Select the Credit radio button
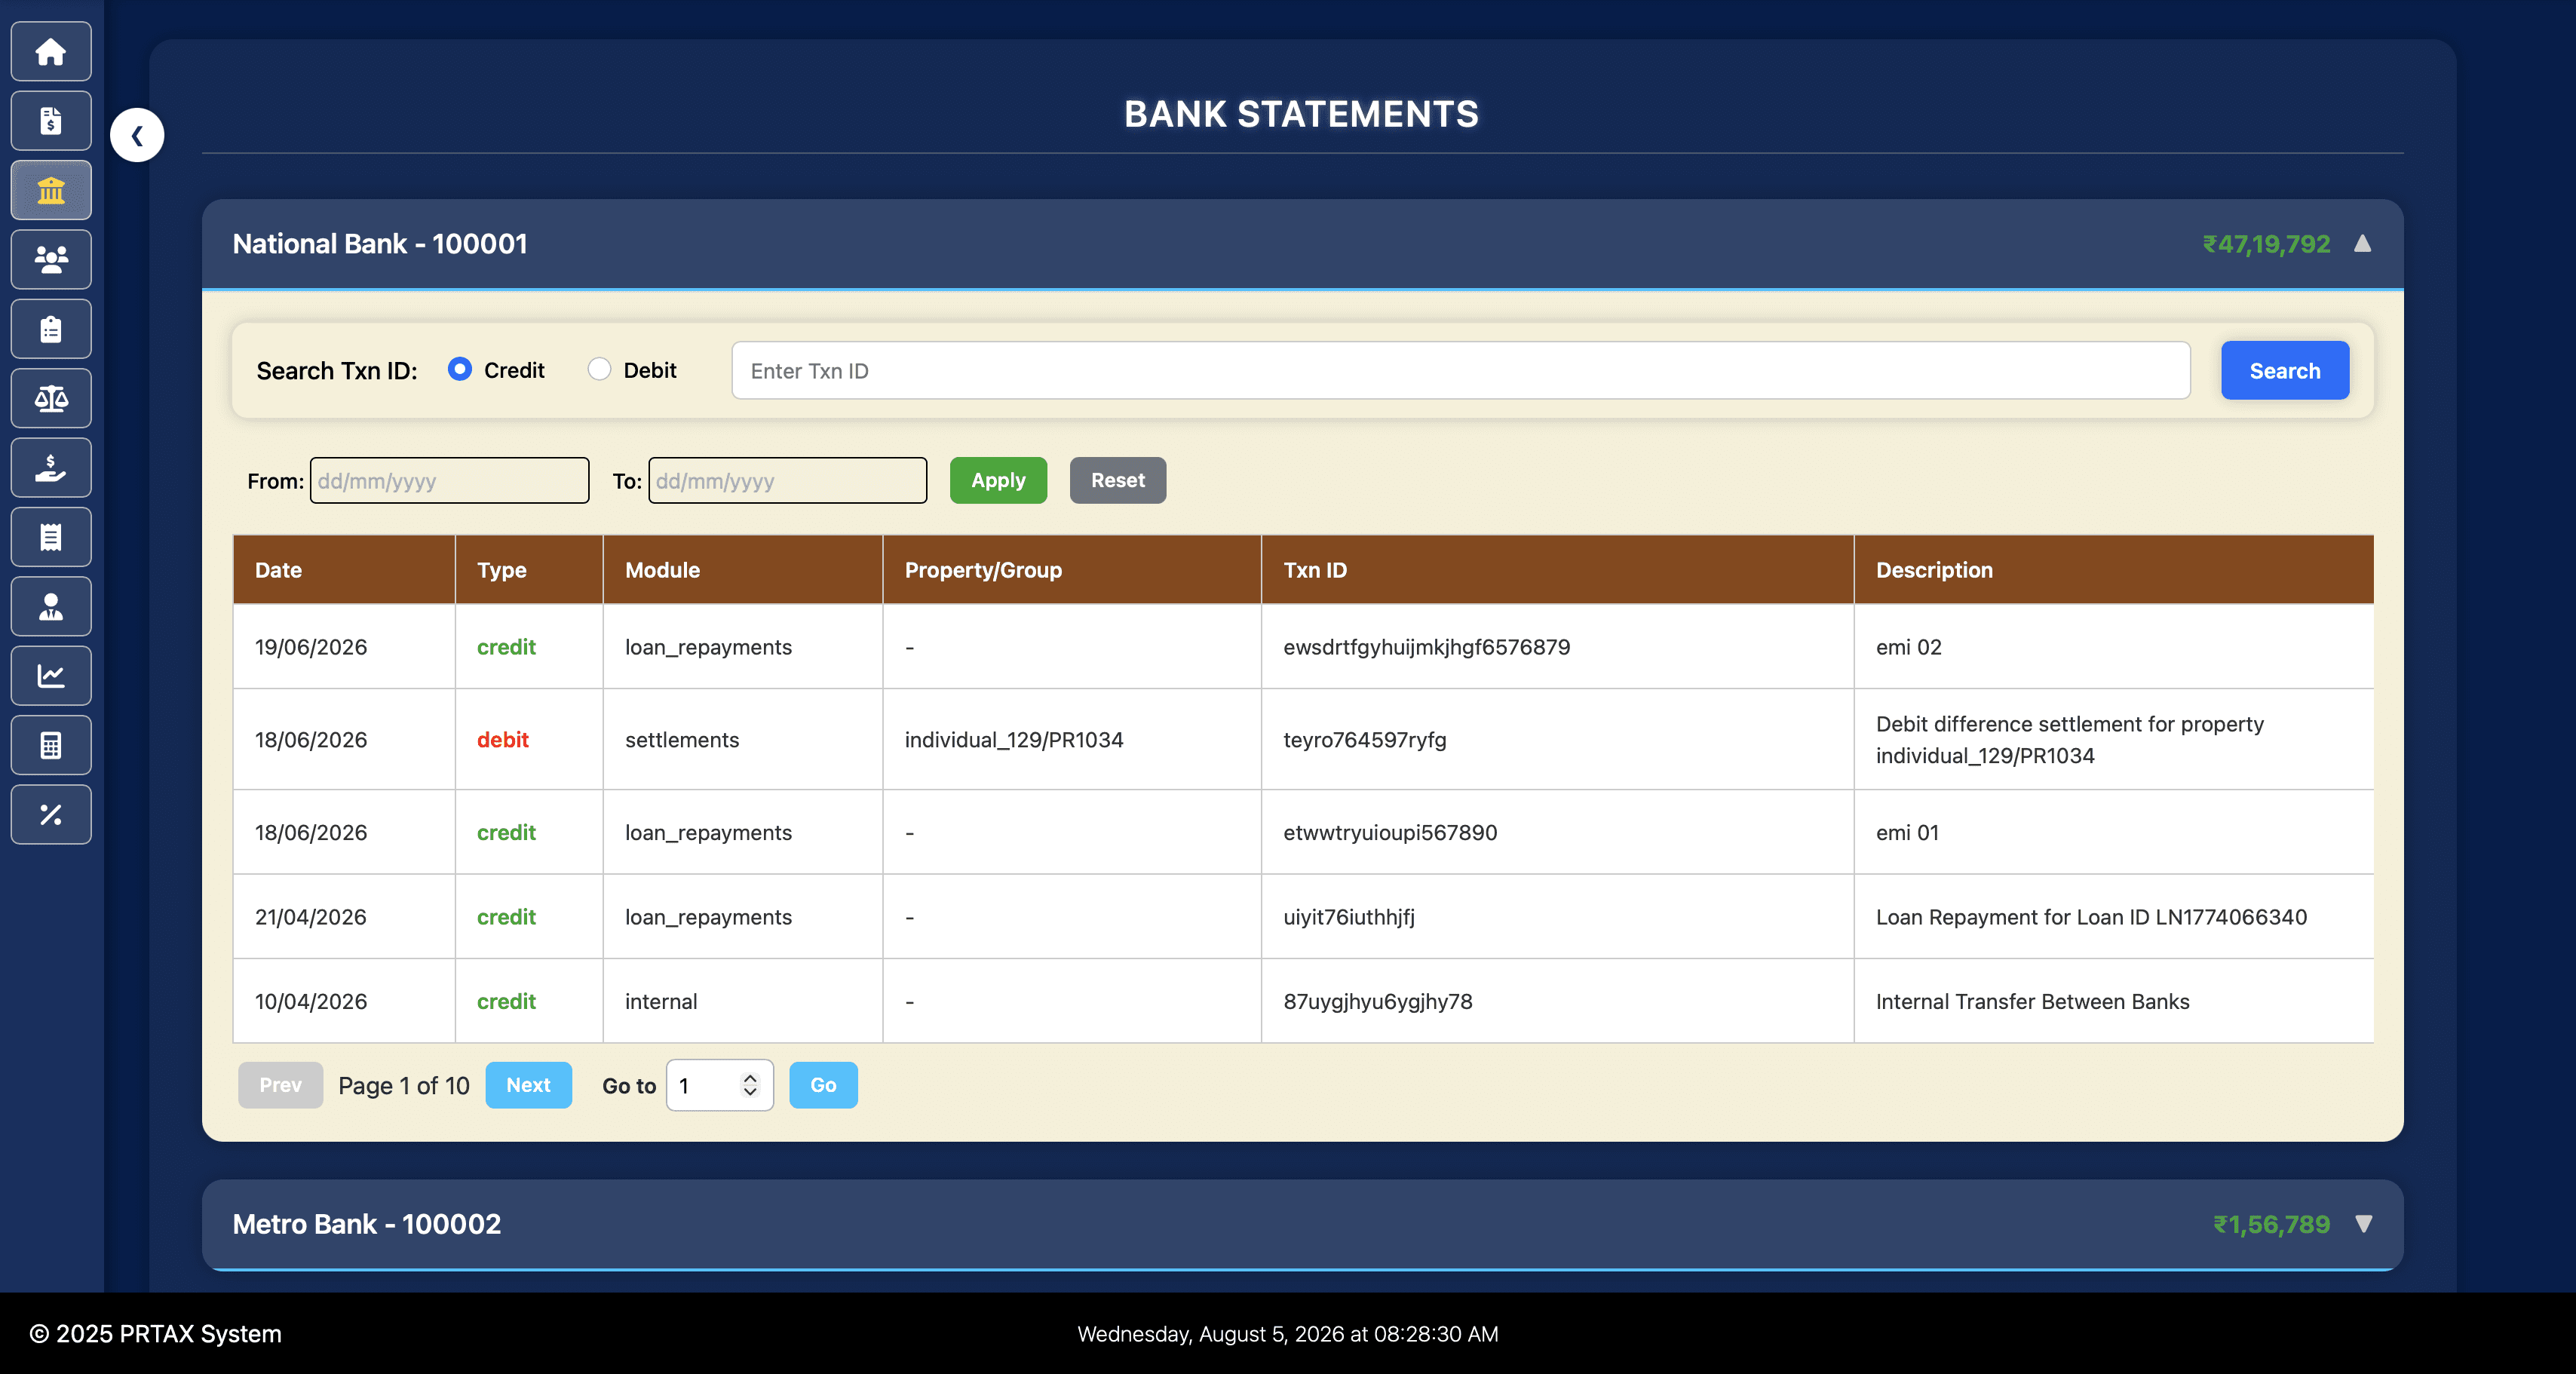The image size is (2576, 1374). [459, 369]
